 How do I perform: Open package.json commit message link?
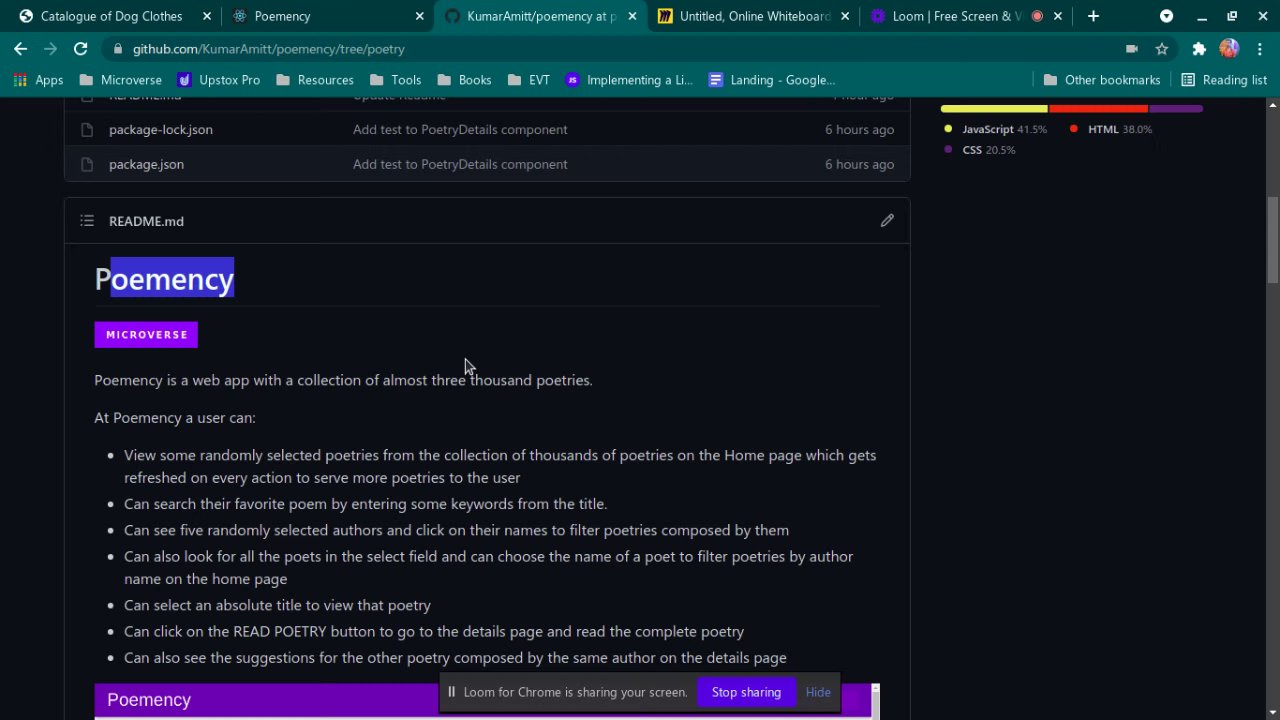click(460, 164)
